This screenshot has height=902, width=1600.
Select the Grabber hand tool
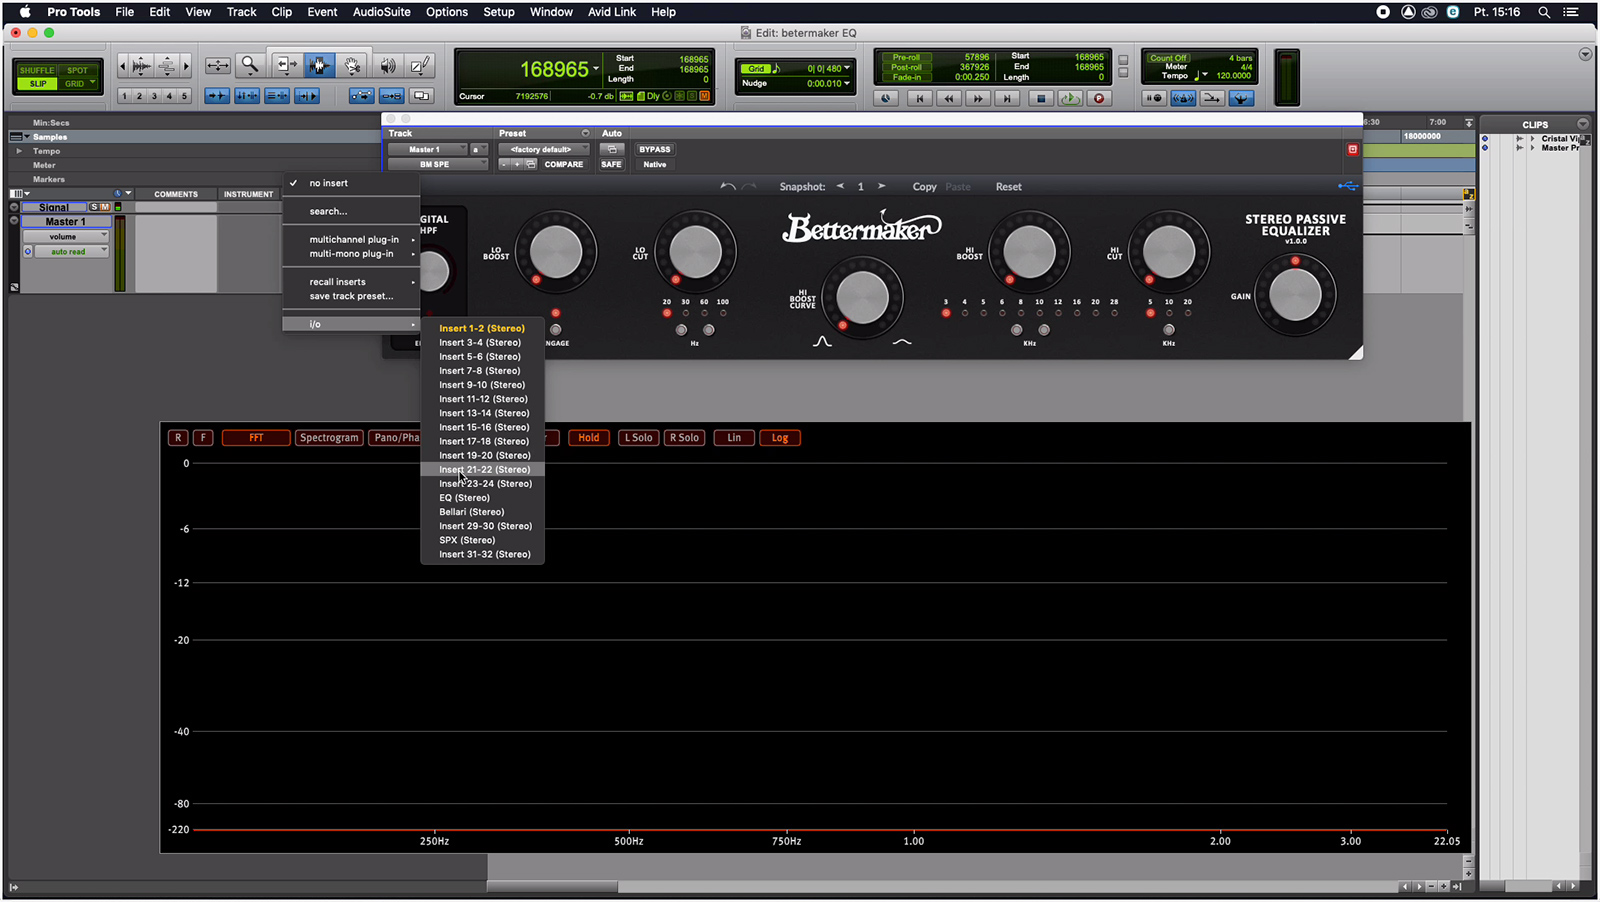coord(353,66)
